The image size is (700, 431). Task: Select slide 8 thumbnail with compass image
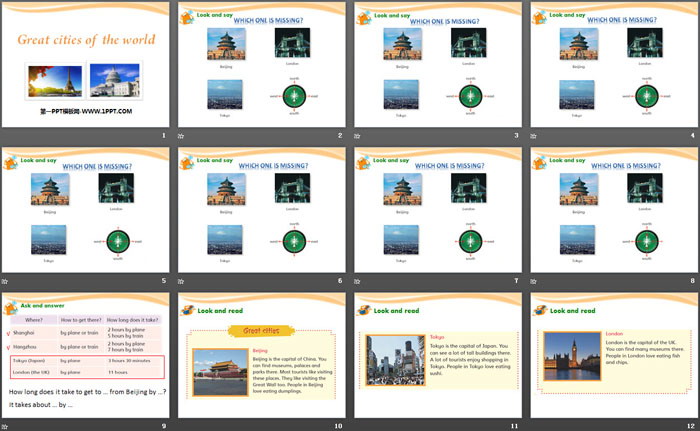pos(612,212)
